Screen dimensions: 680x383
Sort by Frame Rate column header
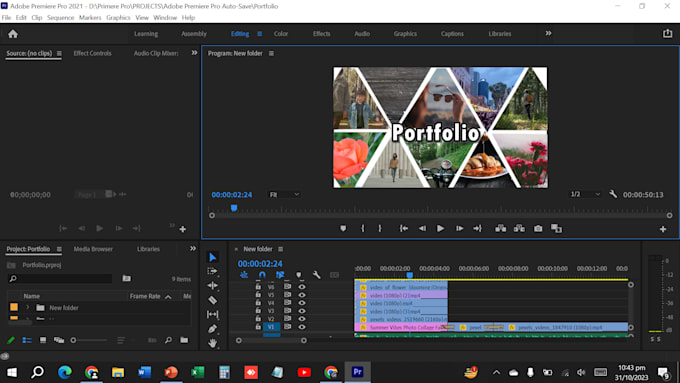145,296
